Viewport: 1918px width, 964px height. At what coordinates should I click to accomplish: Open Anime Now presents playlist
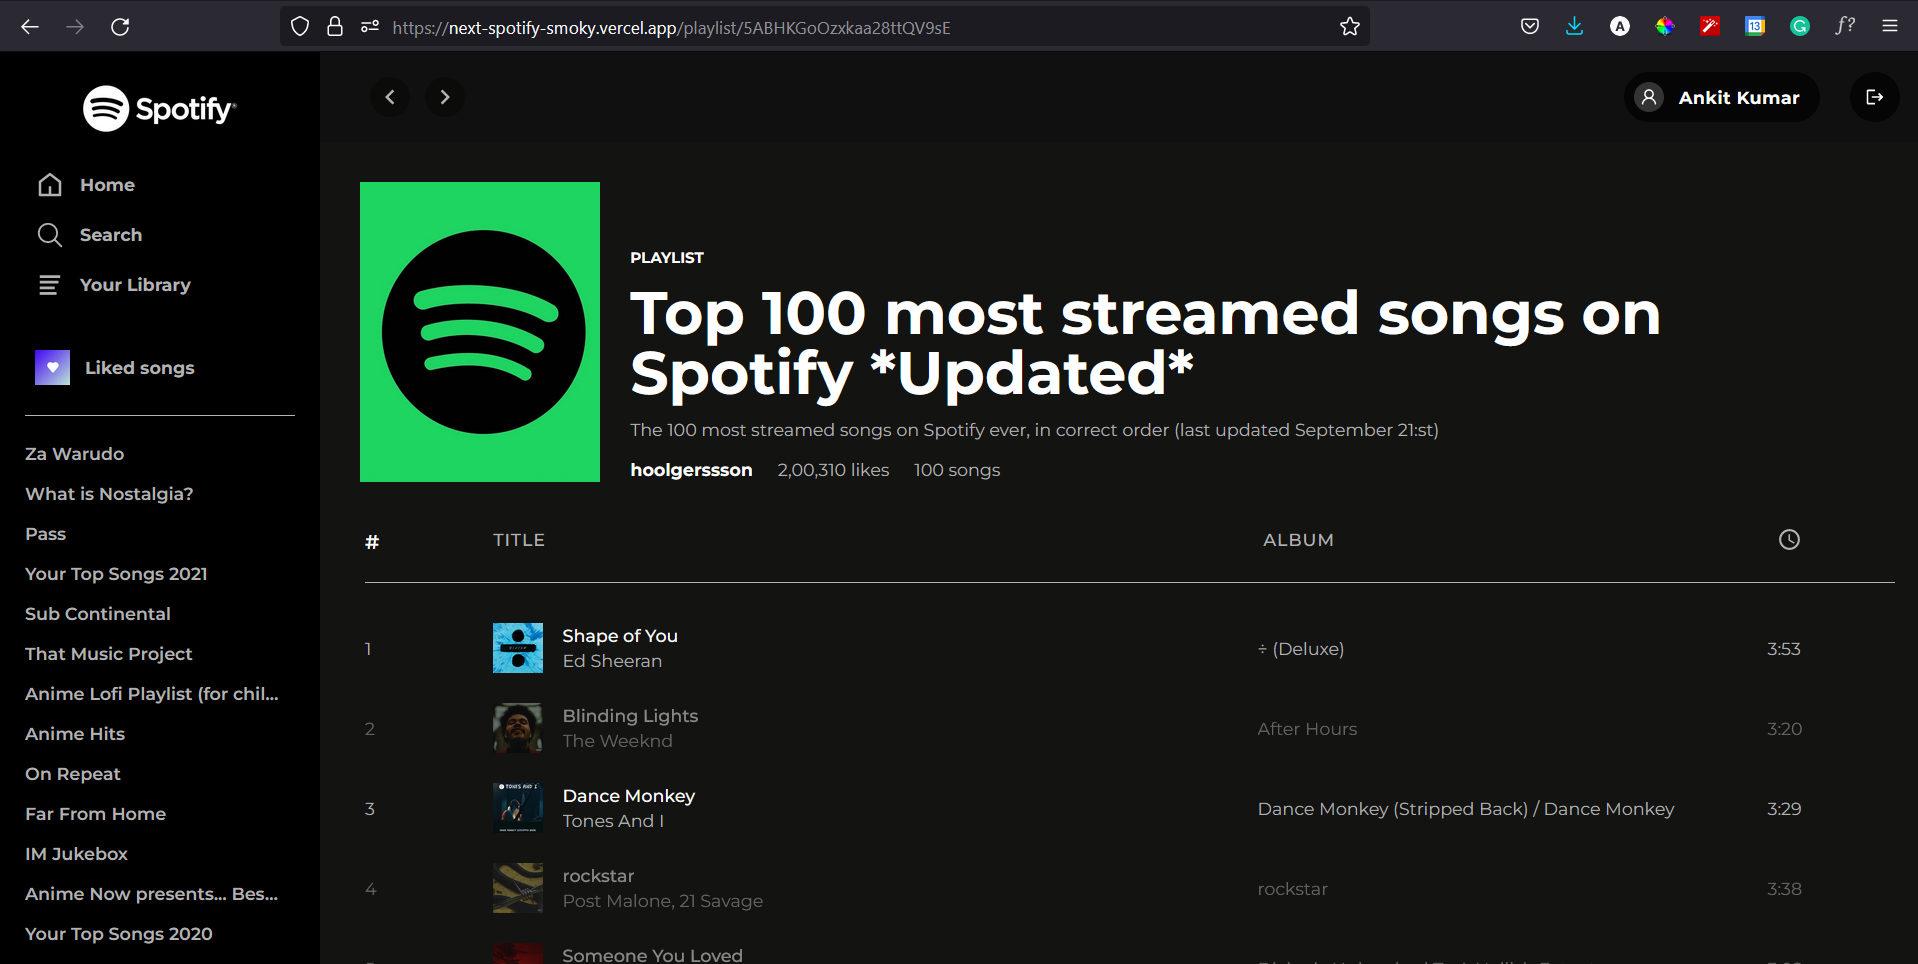152,894
